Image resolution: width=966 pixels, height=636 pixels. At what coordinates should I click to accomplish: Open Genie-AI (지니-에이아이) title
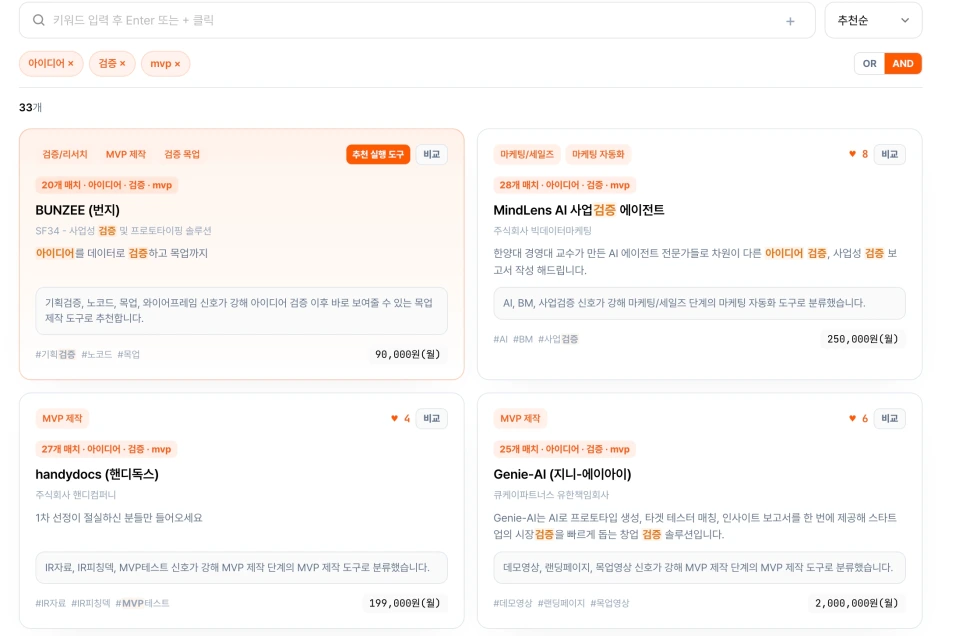pos(562,475)
